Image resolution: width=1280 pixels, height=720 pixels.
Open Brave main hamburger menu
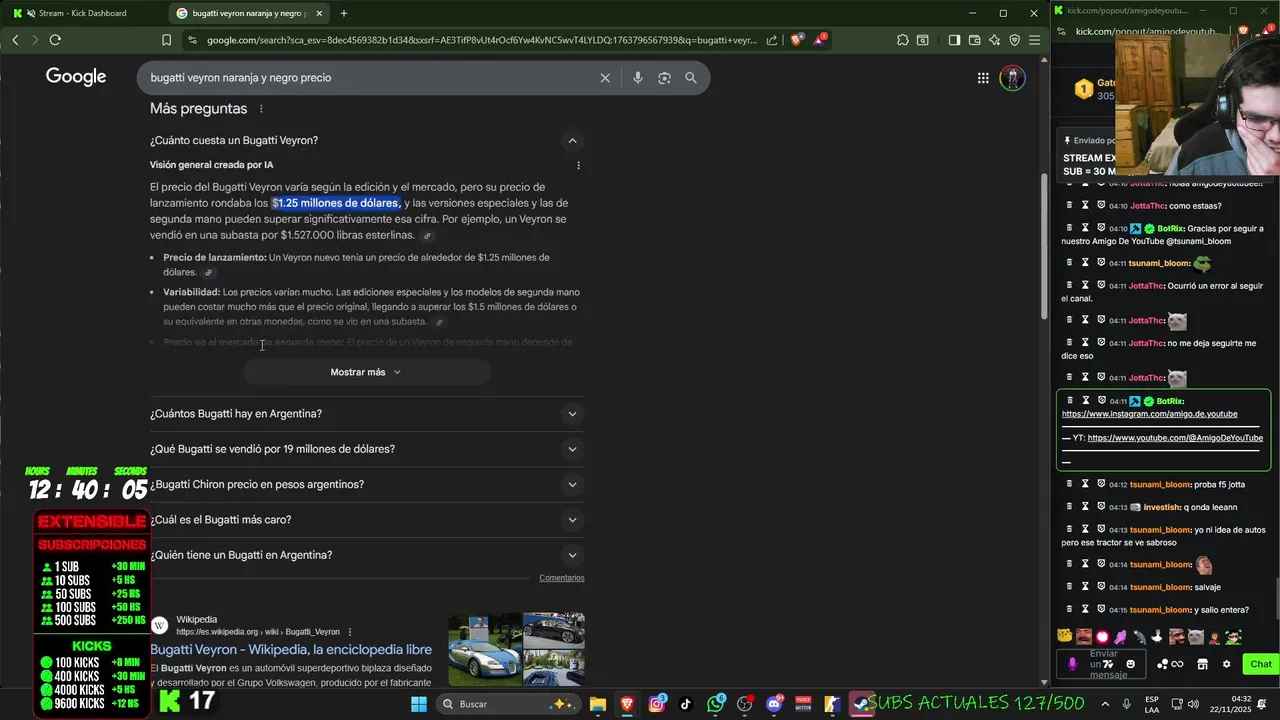[x=1035, y=40]
